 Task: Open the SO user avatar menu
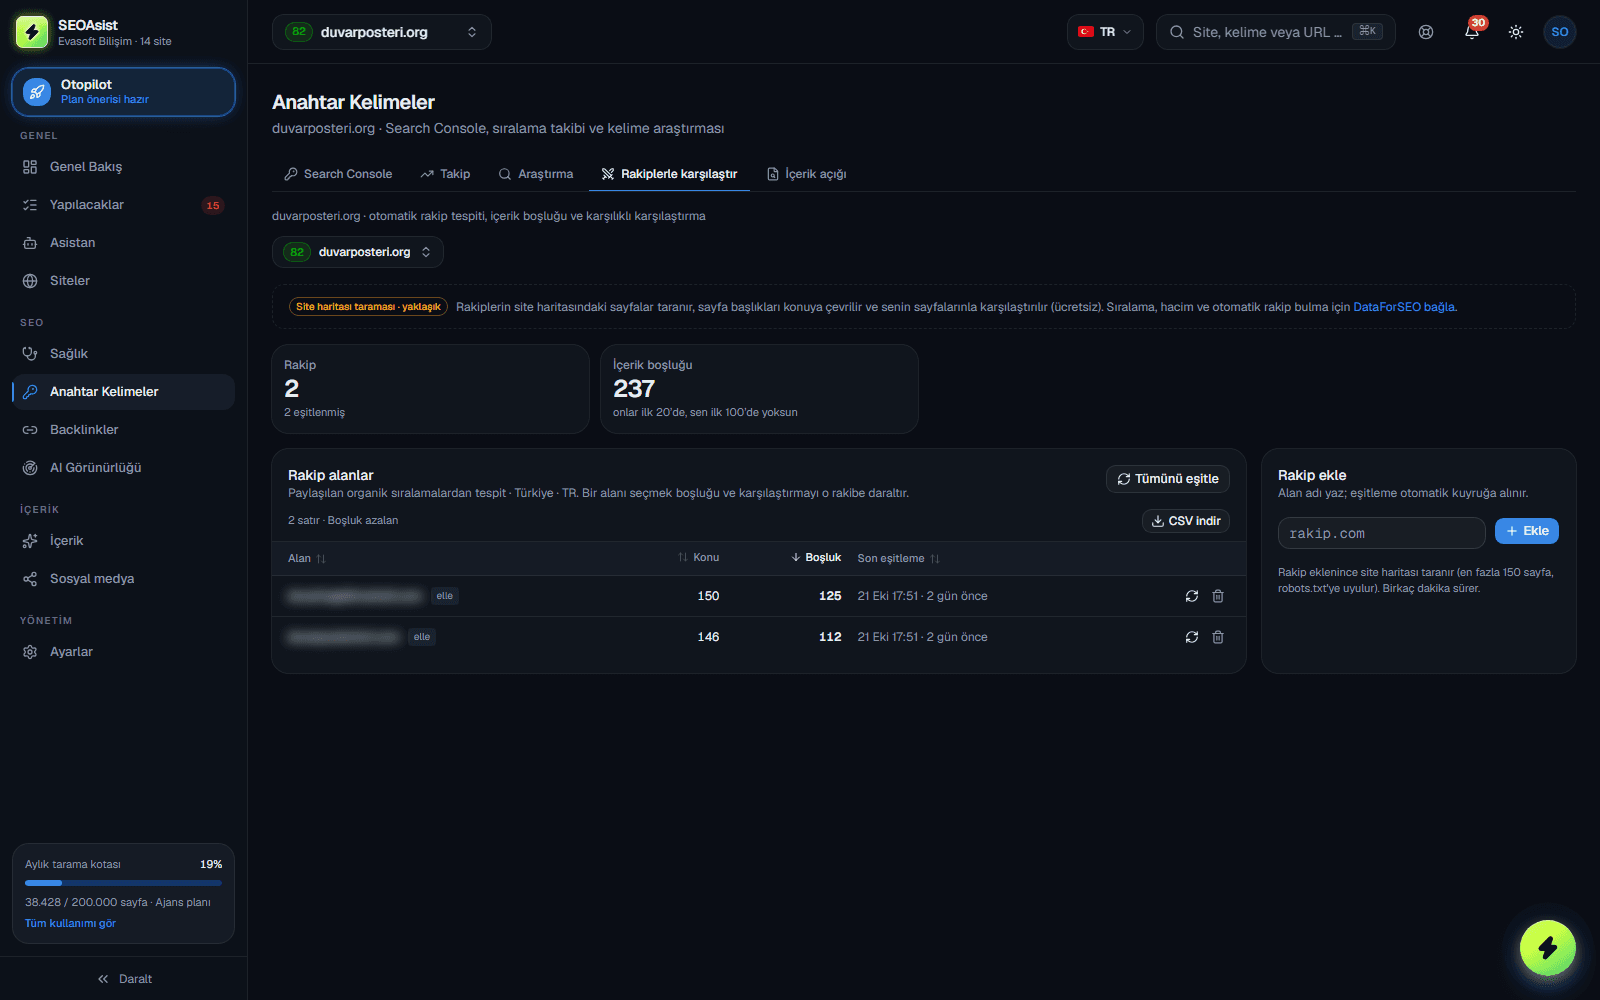click(1560, 32)
